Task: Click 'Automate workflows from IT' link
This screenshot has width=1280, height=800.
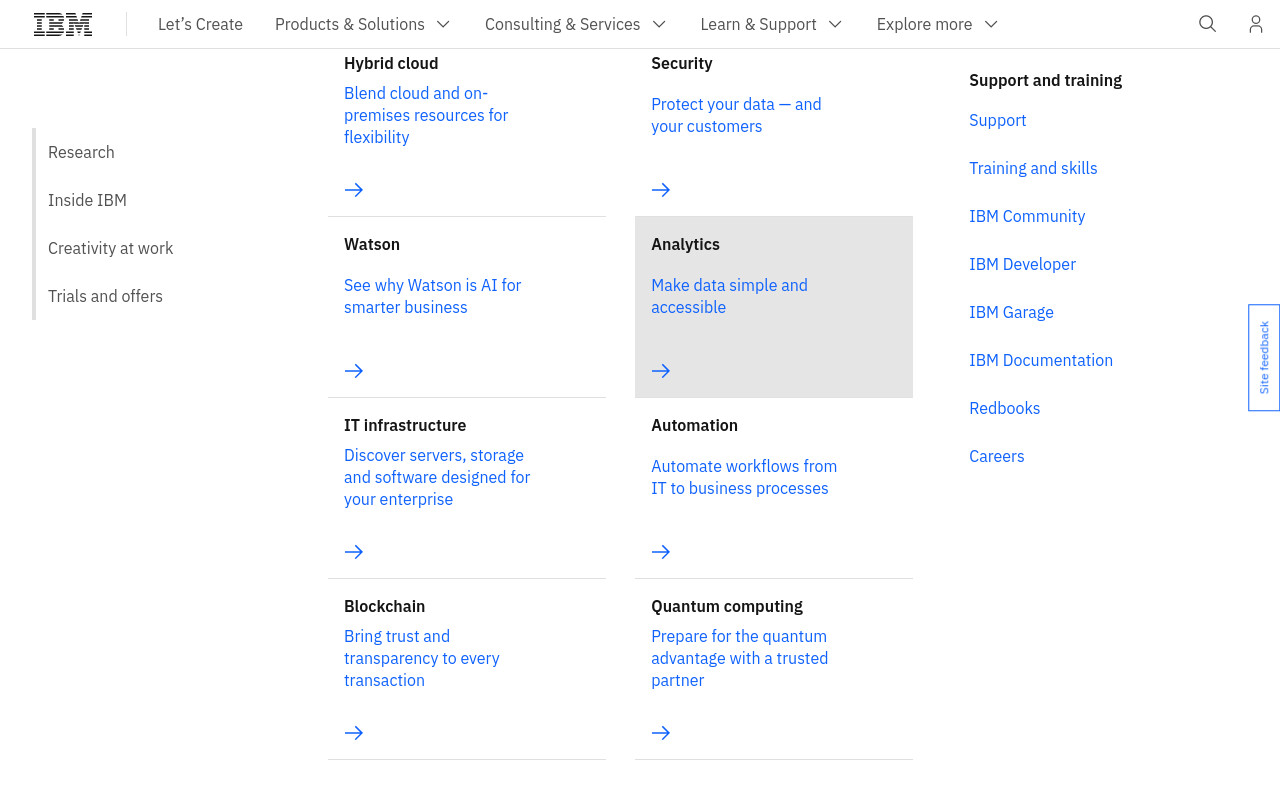Action: [744, 477]
